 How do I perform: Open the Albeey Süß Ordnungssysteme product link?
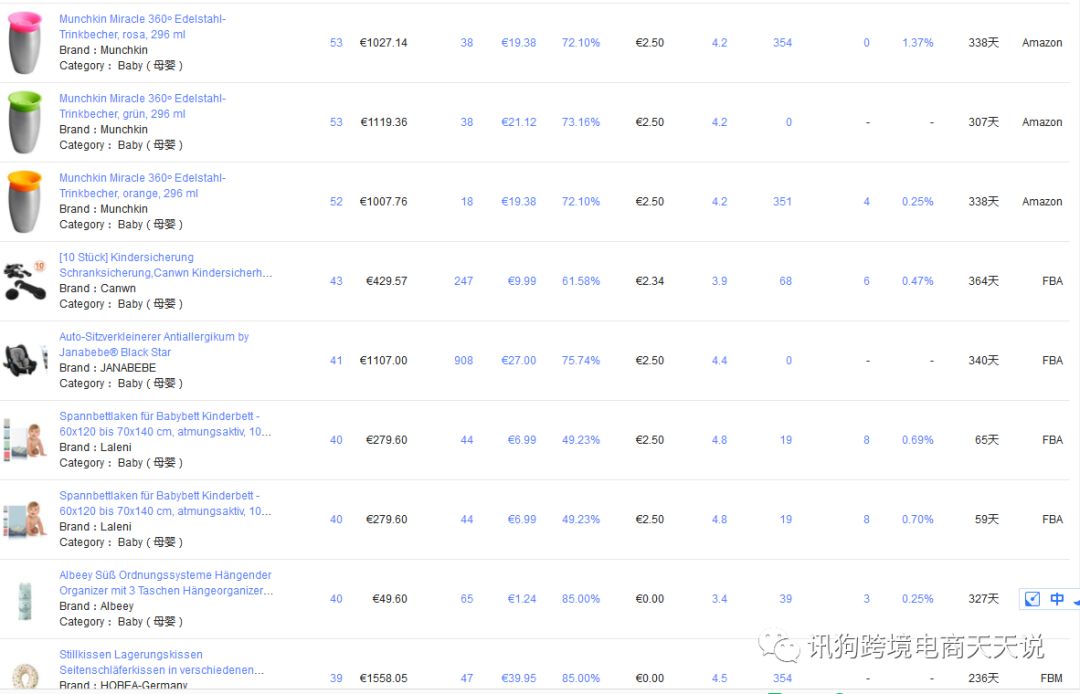(x=165, y=583)
